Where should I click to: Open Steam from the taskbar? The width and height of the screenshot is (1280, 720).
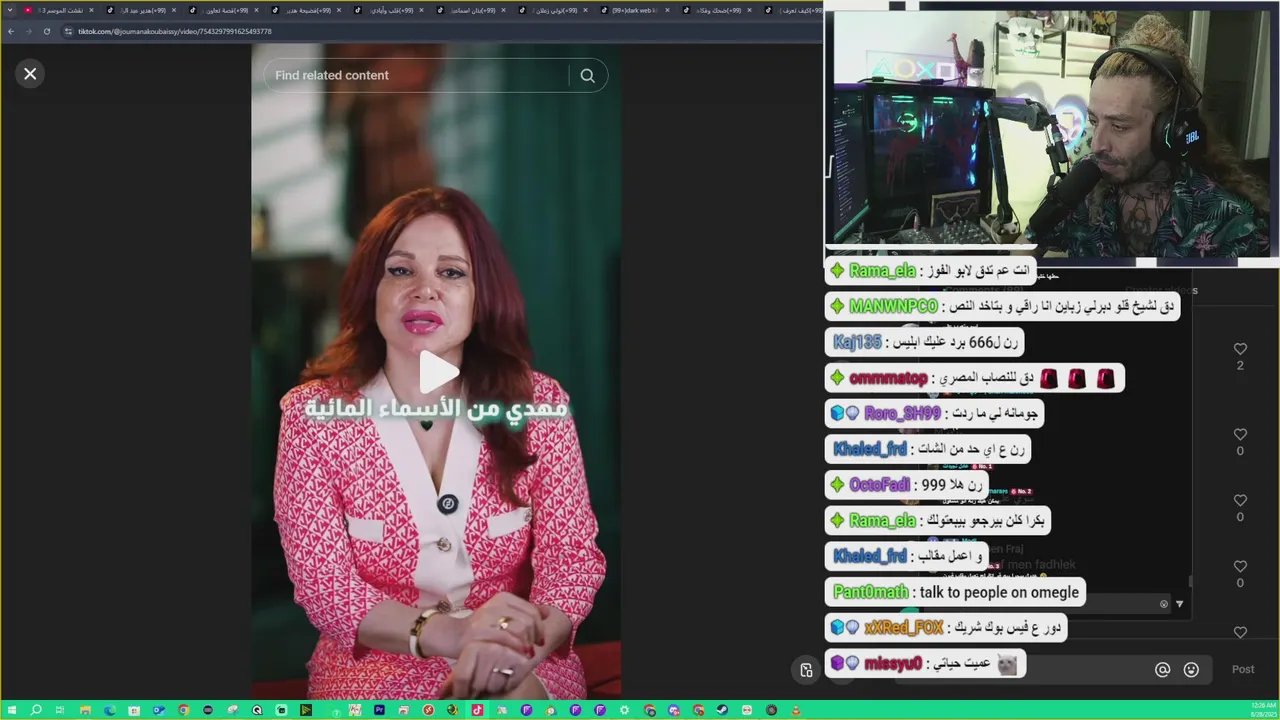click(x=722, y=710)
